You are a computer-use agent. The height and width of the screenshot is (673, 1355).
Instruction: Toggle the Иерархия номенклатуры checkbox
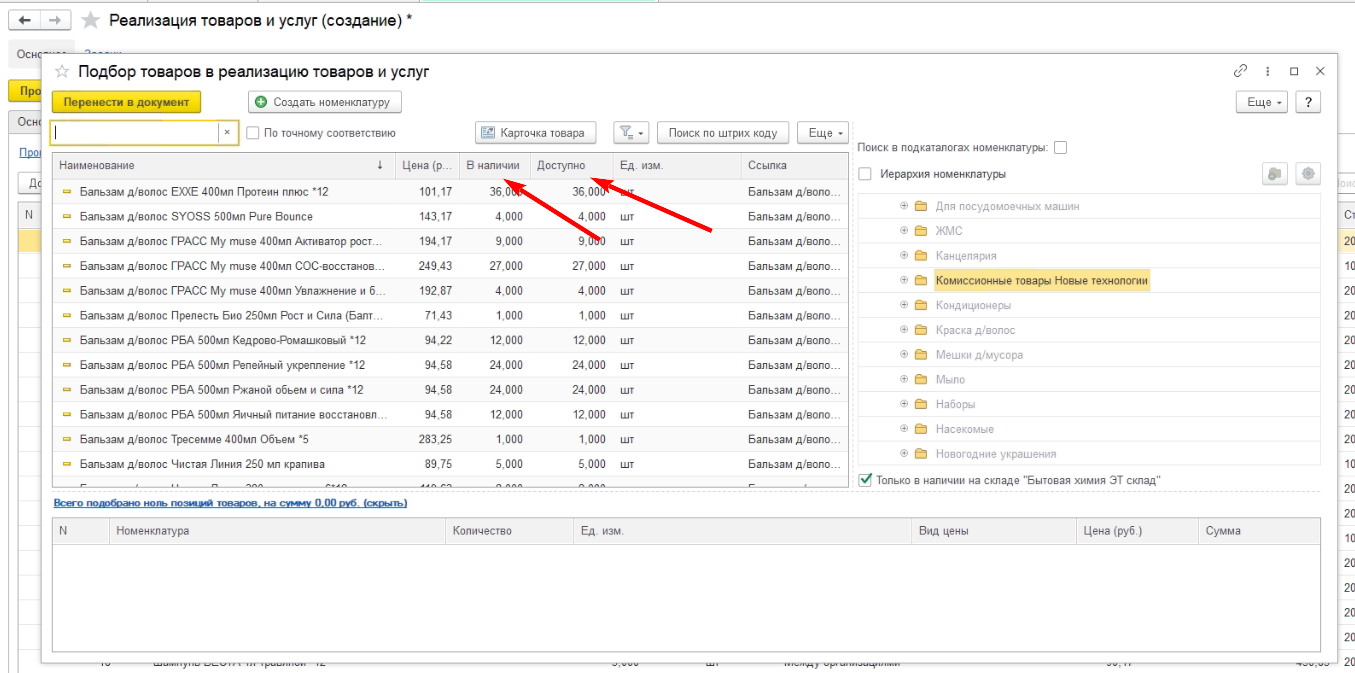click(x=865, y=174)
